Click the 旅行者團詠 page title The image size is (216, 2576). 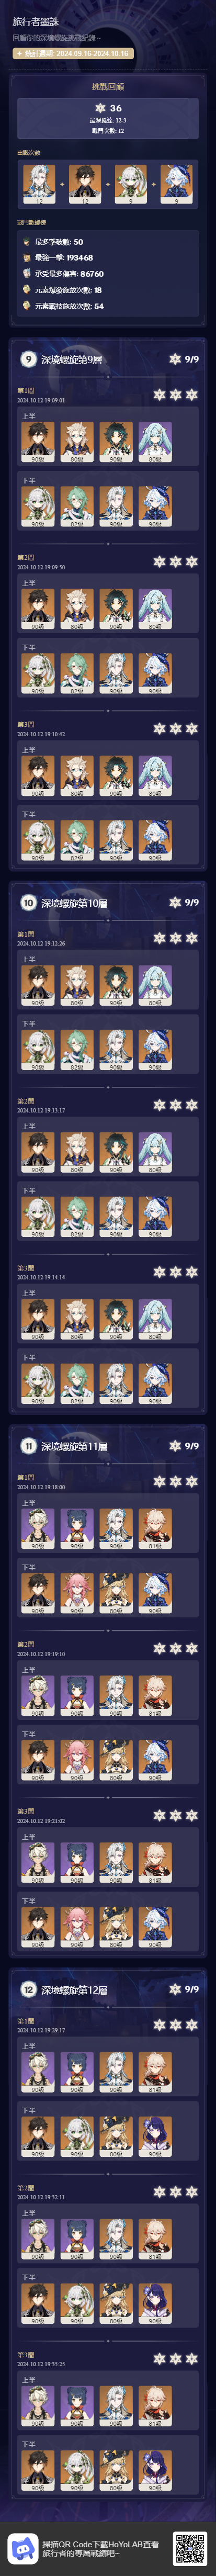[35, 21]
